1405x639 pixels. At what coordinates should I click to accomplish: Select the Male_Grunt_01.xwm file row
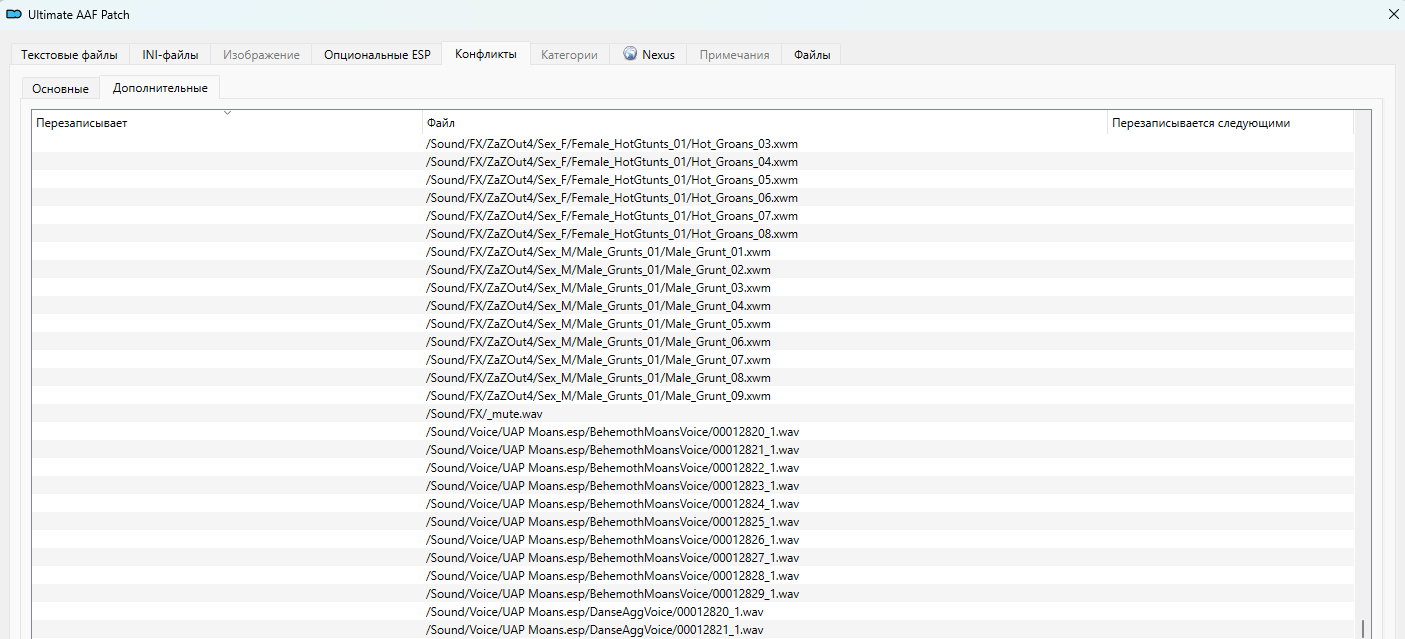pos(598,252)
